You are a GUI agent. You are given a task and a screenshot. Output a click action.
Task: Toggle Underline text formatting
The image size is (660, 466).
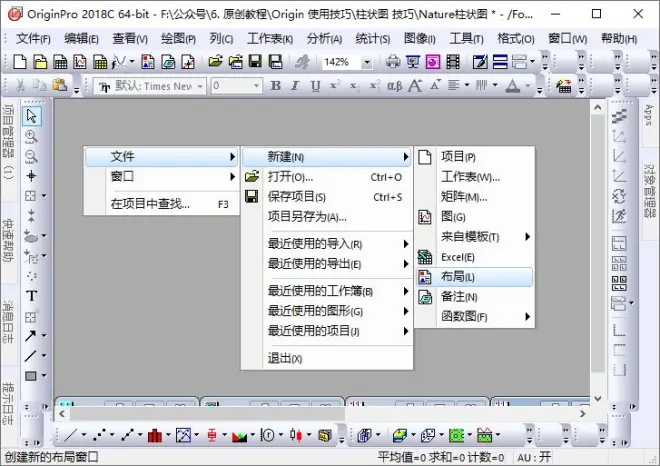(315, 85)
